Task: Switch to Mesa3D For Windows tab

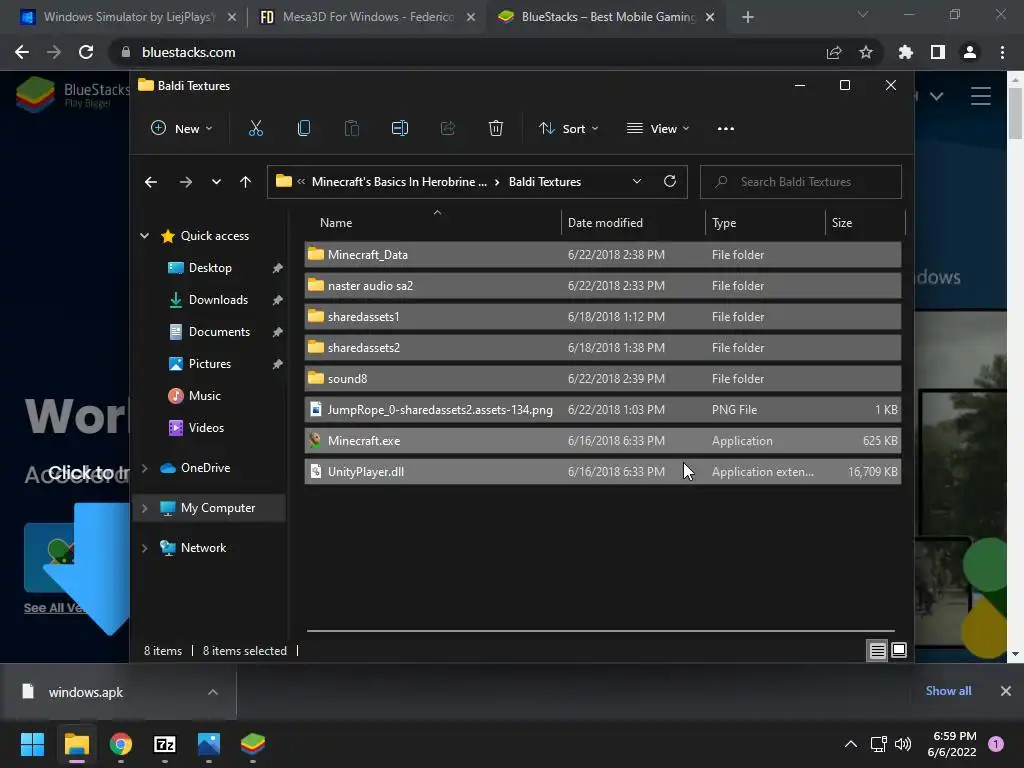Action: coord(368,17)
